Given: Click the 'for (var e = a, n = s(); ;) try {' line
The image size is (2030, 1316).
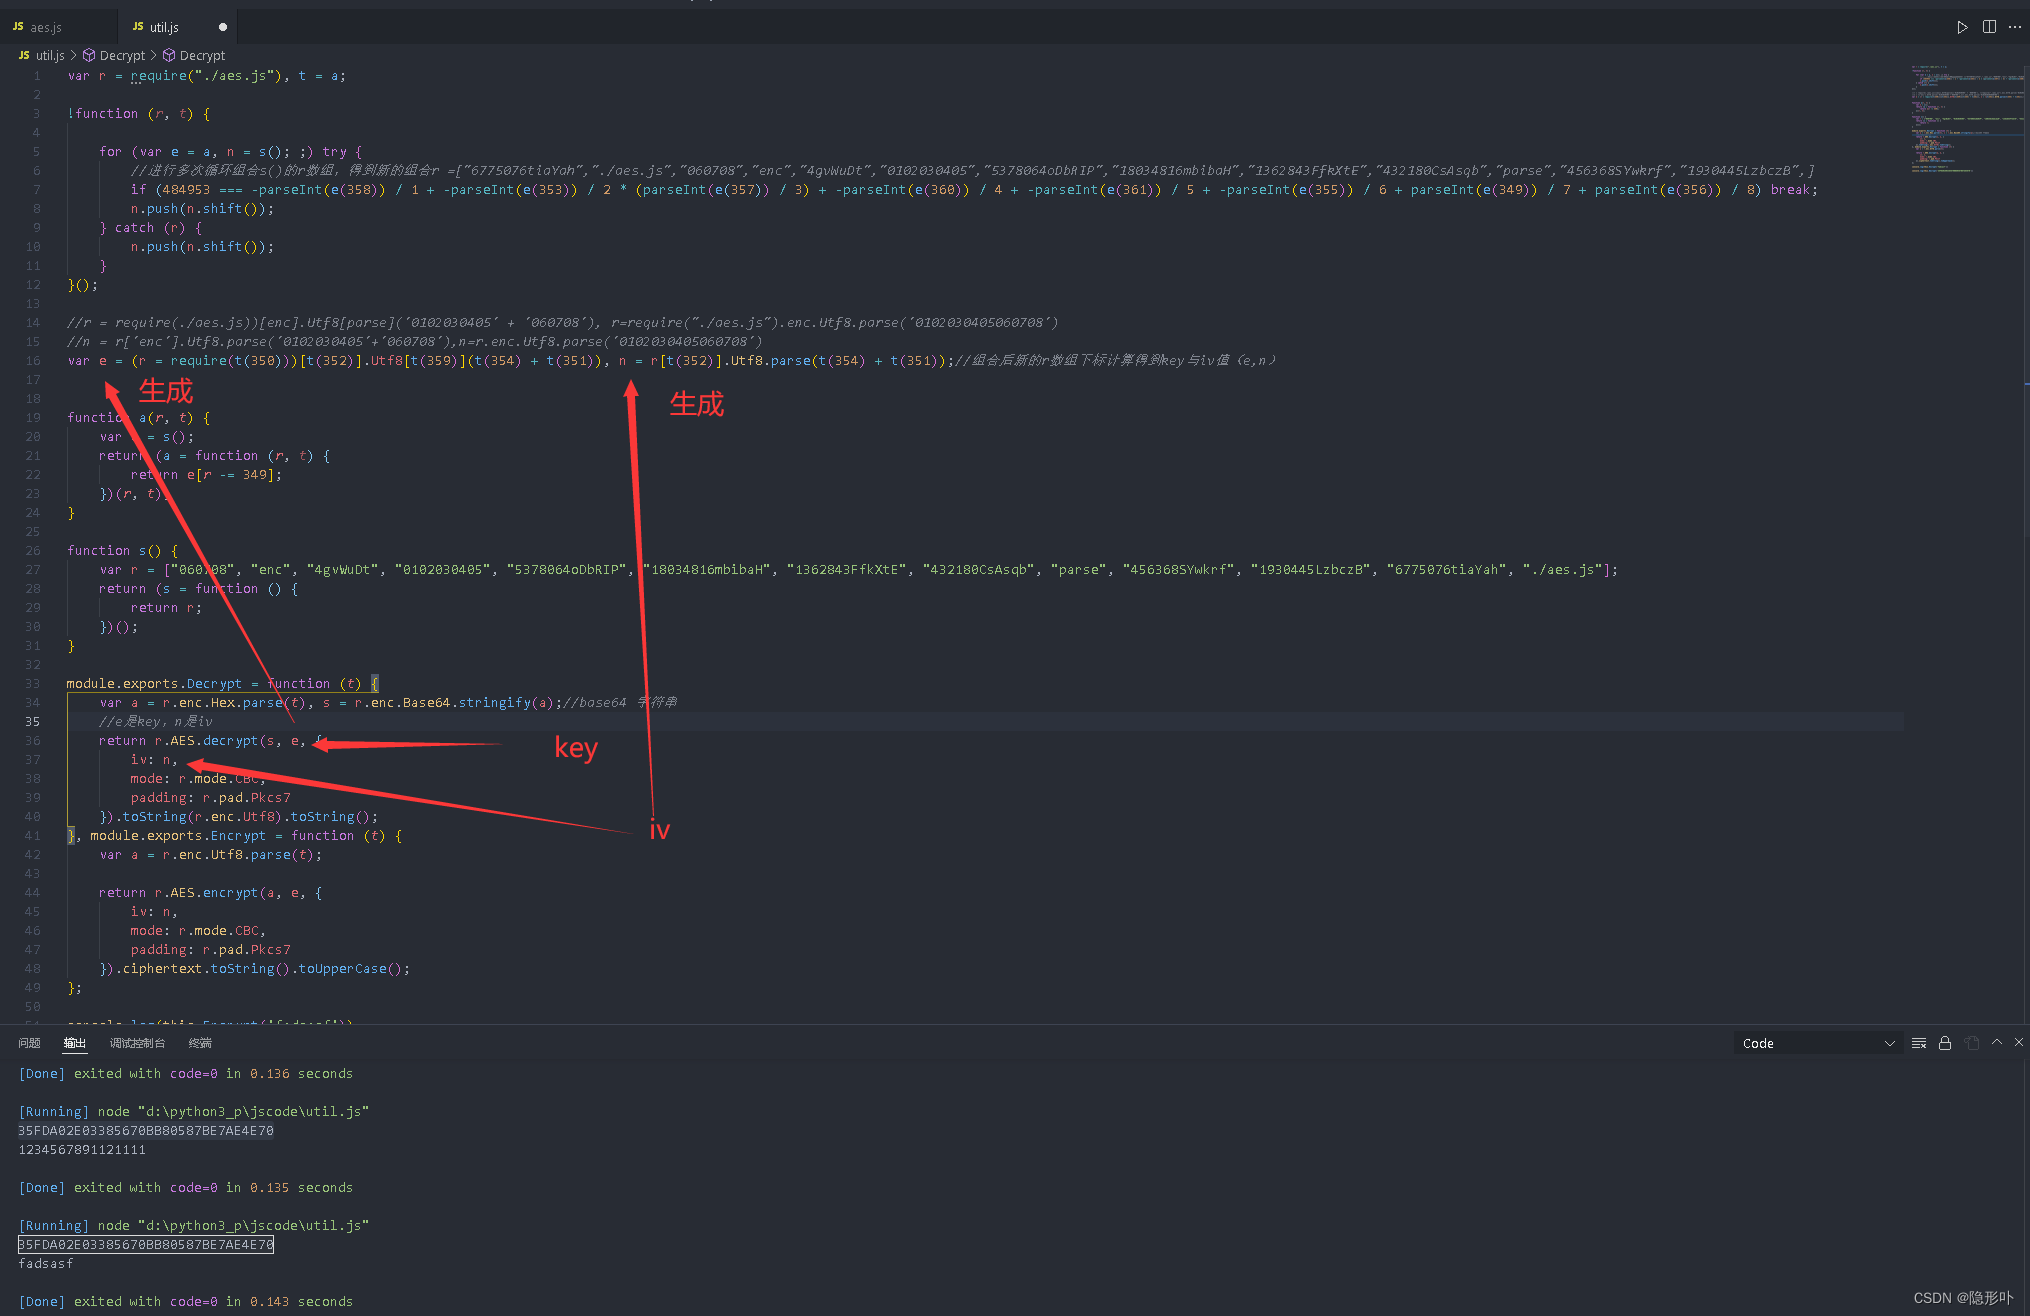Looking at the screenshot, I should coord(230,151).
